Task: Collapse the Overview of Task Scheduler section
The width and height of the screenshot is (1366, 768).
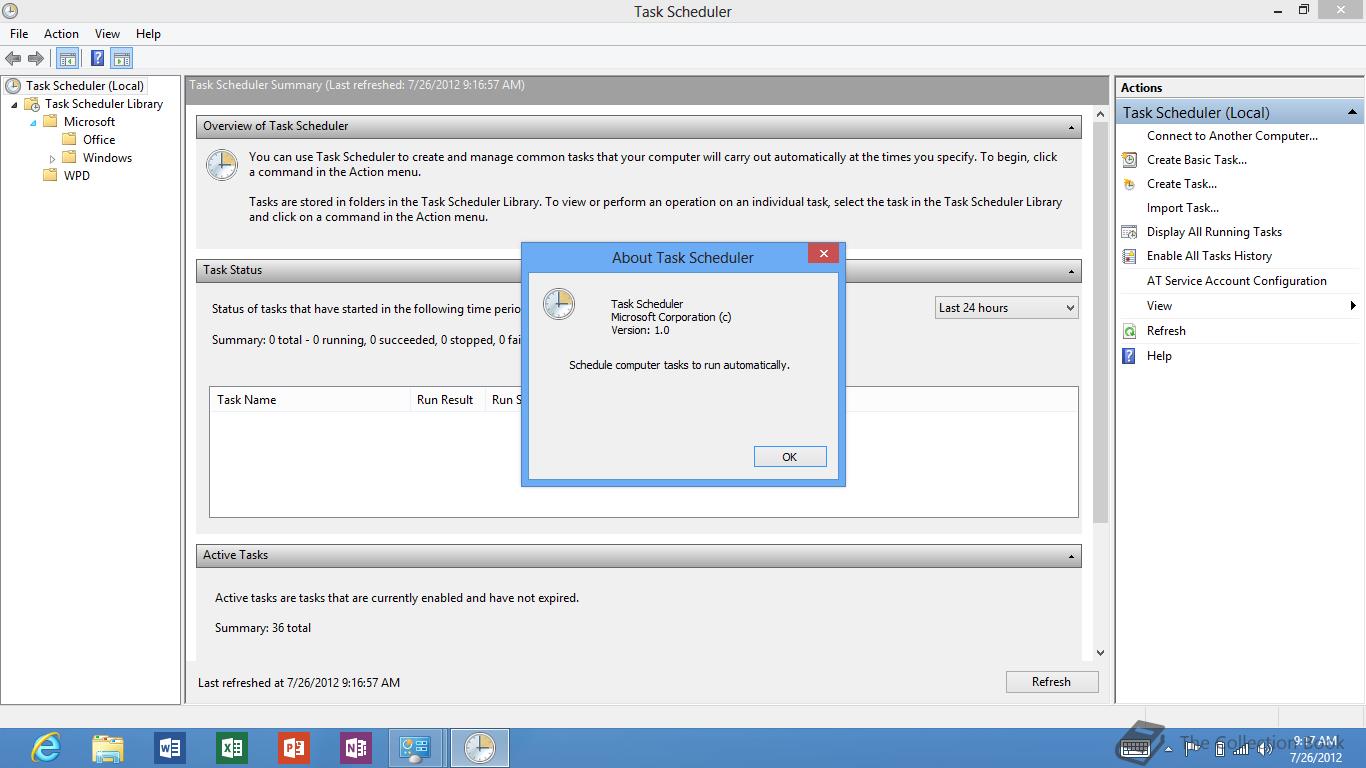Action: [1071, 127]
